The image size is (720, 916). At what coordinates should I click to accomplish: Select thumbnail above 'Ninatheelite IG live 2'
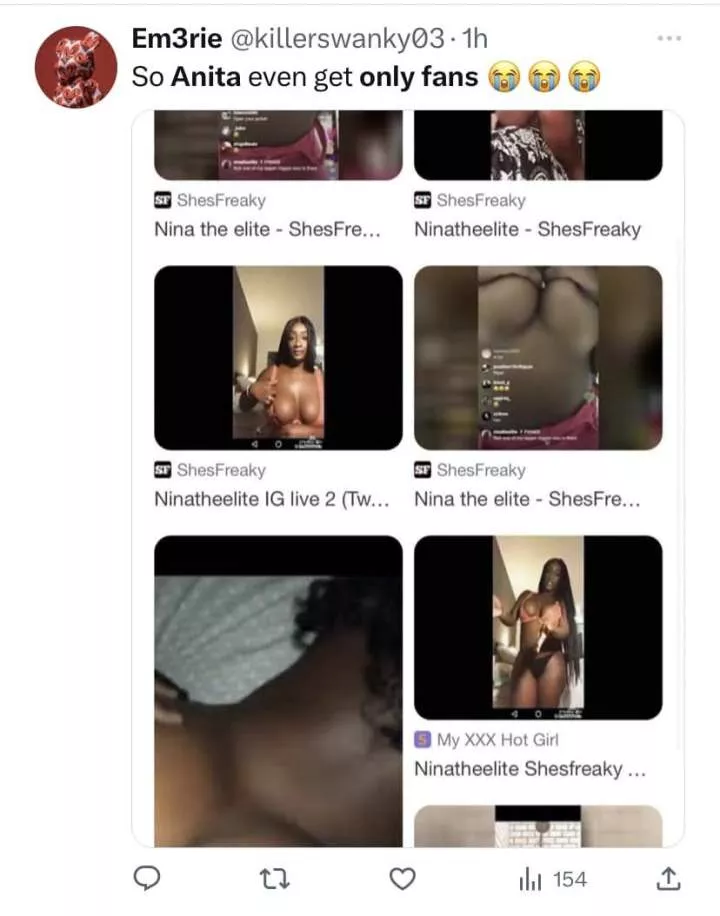coord(278,358)
